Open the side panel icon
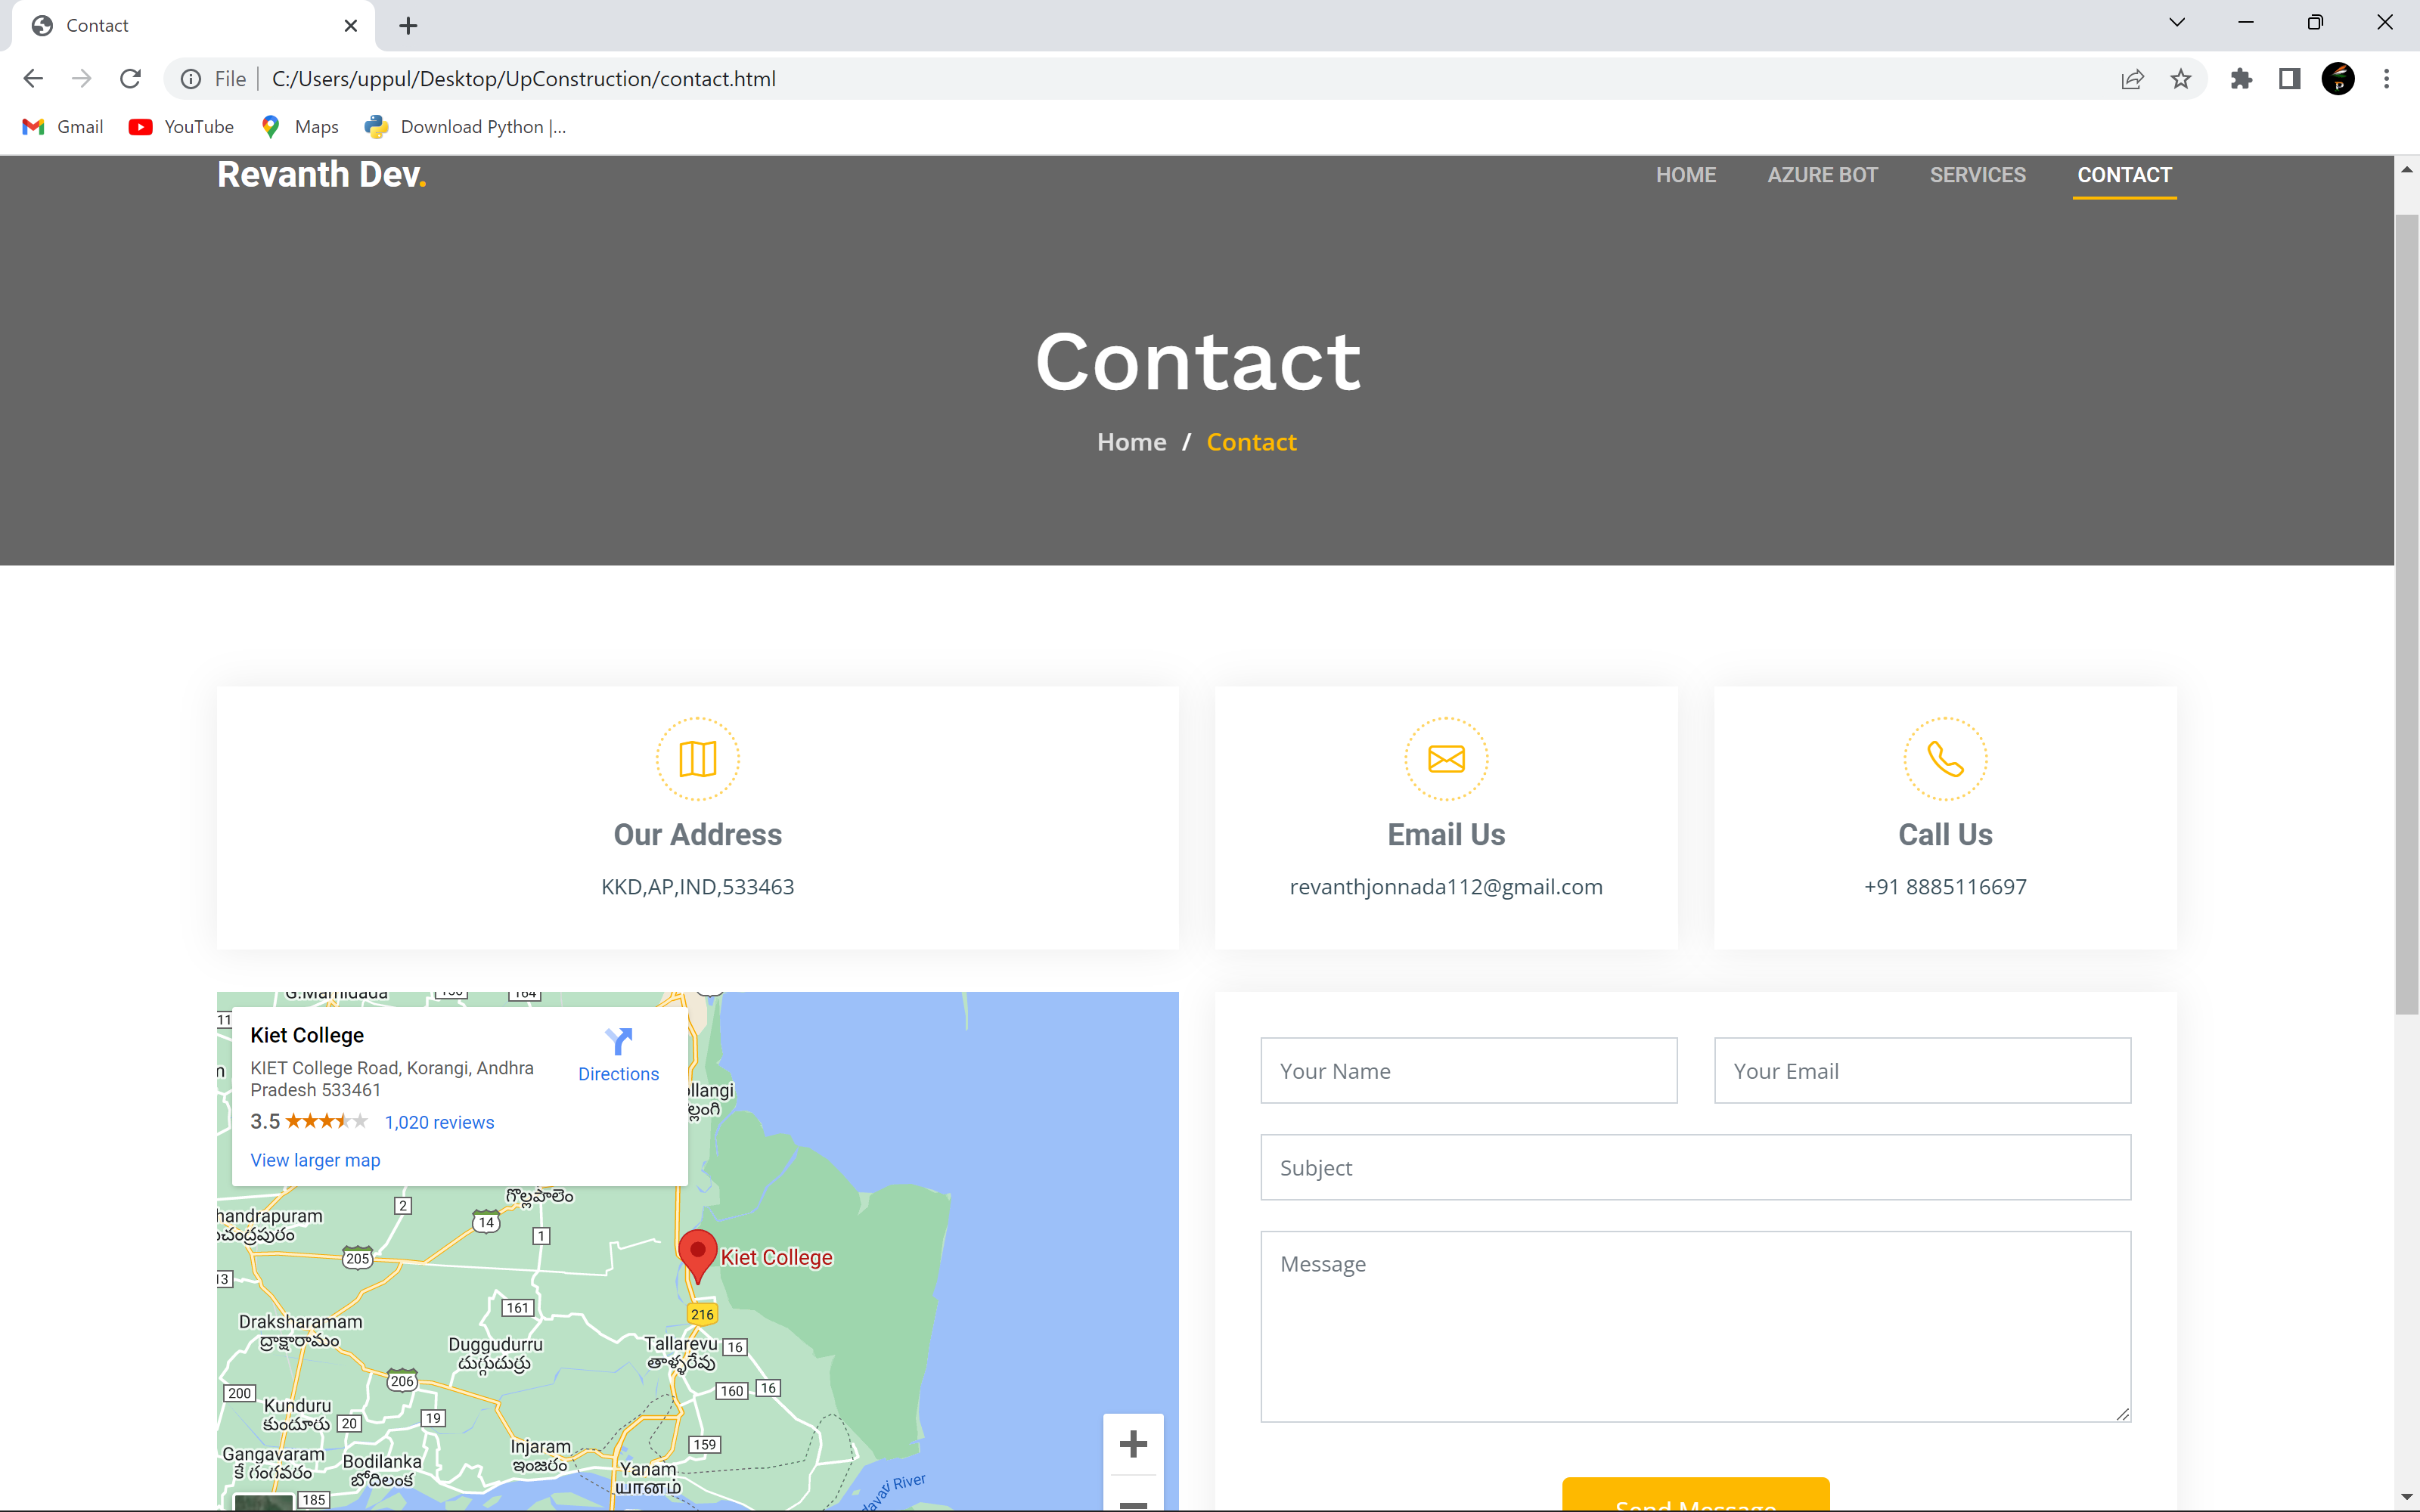The width and height of the screenshot is (2420, 1512). [2289, 78]
